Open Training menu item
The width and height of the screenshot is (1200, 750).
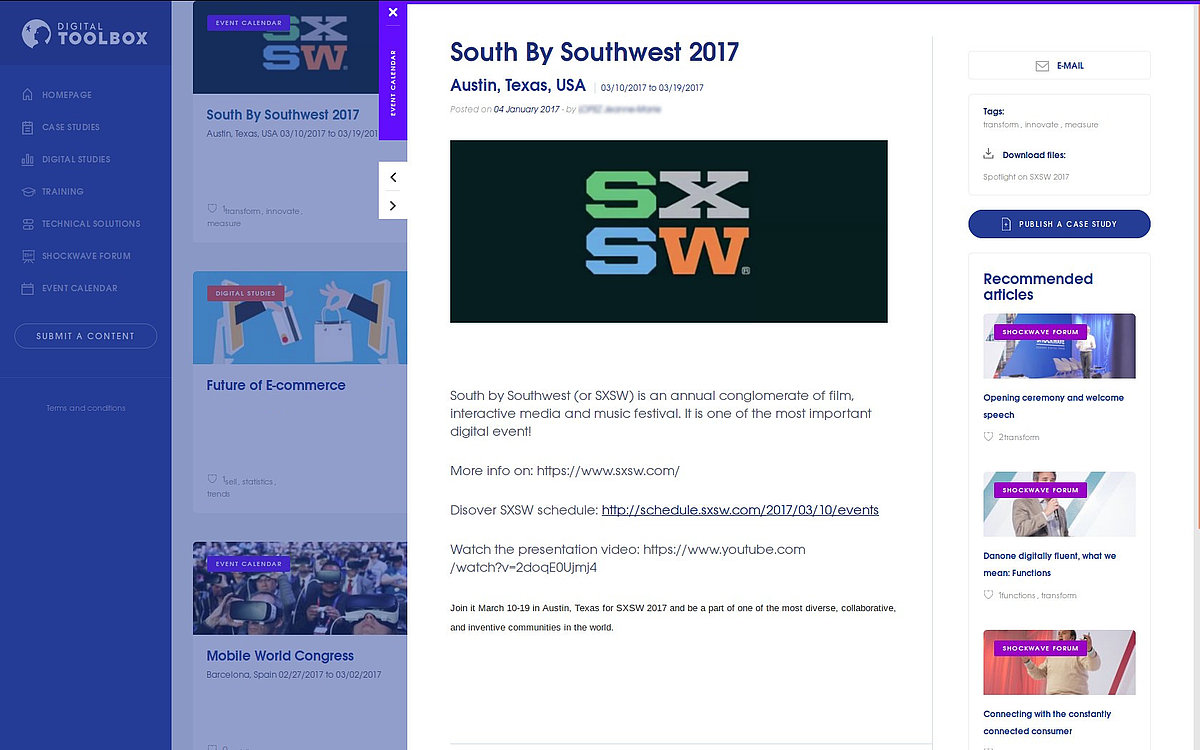pyautogui.click(x=63, y=191)
